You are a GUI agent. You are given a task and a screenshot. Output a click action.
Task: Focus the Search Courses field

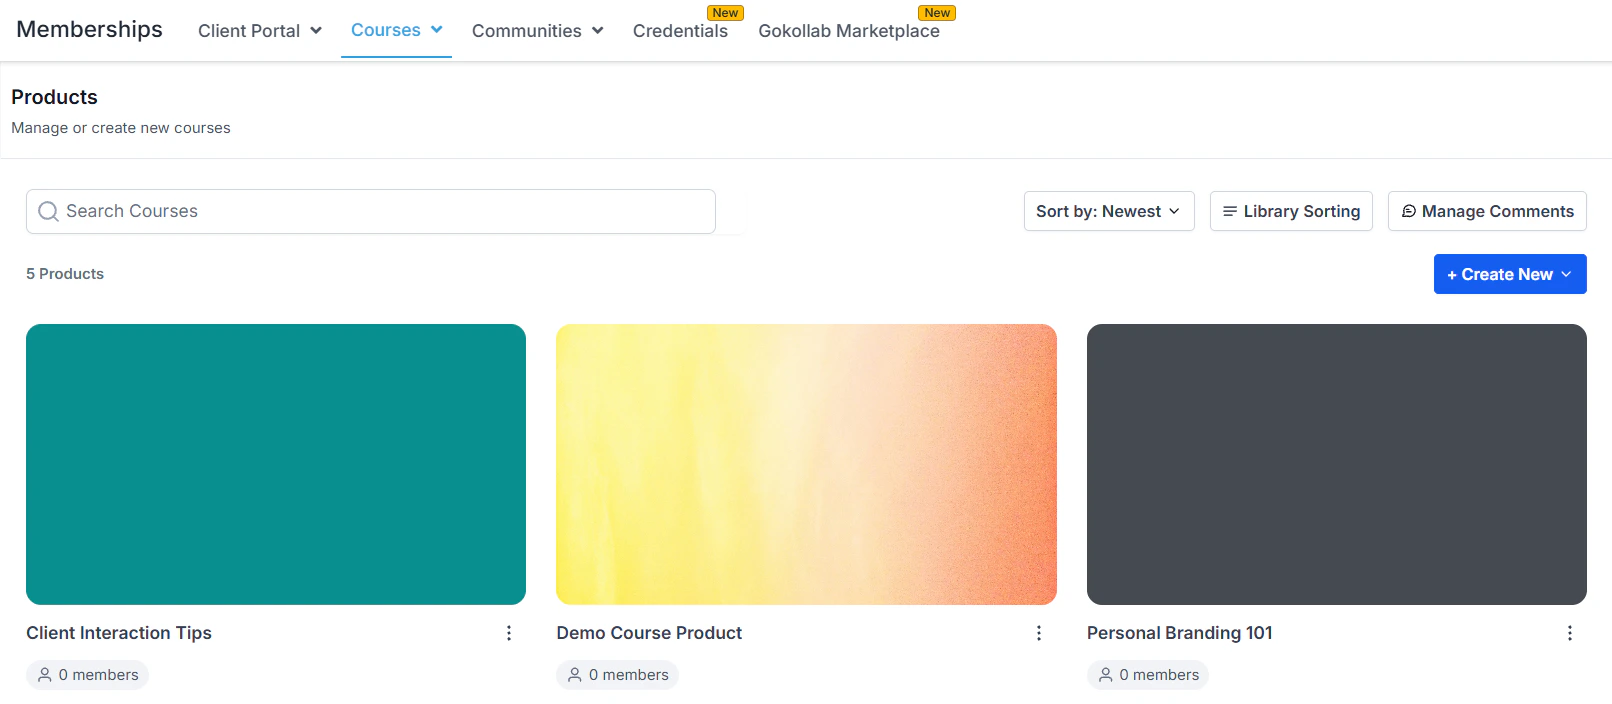point(371,211)
